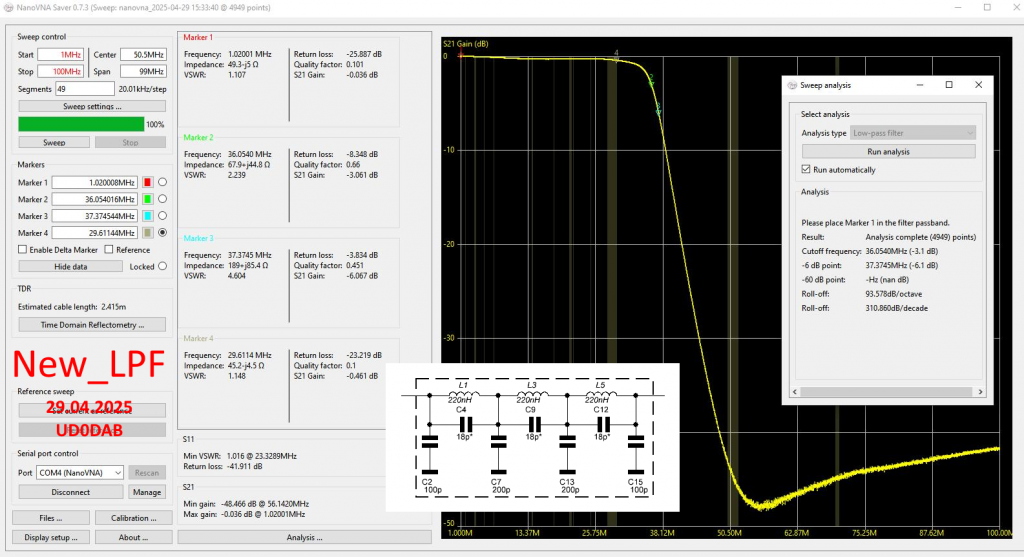Click the Cutoff frequency 36.0540MHz result
The image size is (1024, 557).
902,251
